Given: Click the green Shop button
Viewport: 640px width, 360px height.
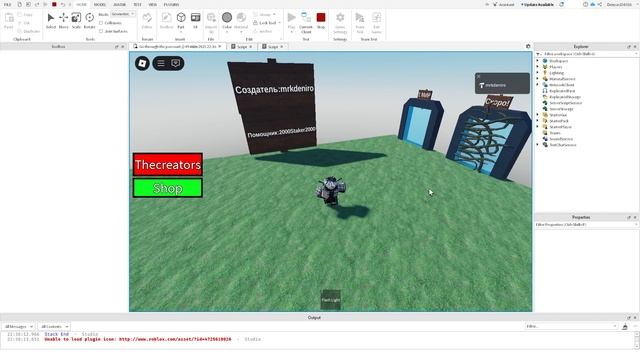Looking at the screenshot, I should coord(168,188).
